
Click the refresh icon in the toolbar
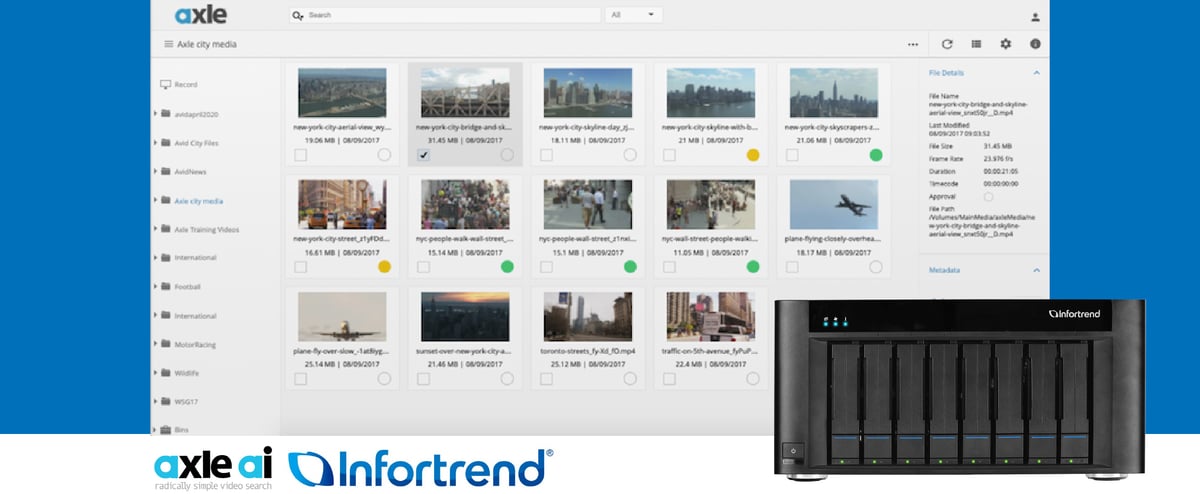(947, 44)
